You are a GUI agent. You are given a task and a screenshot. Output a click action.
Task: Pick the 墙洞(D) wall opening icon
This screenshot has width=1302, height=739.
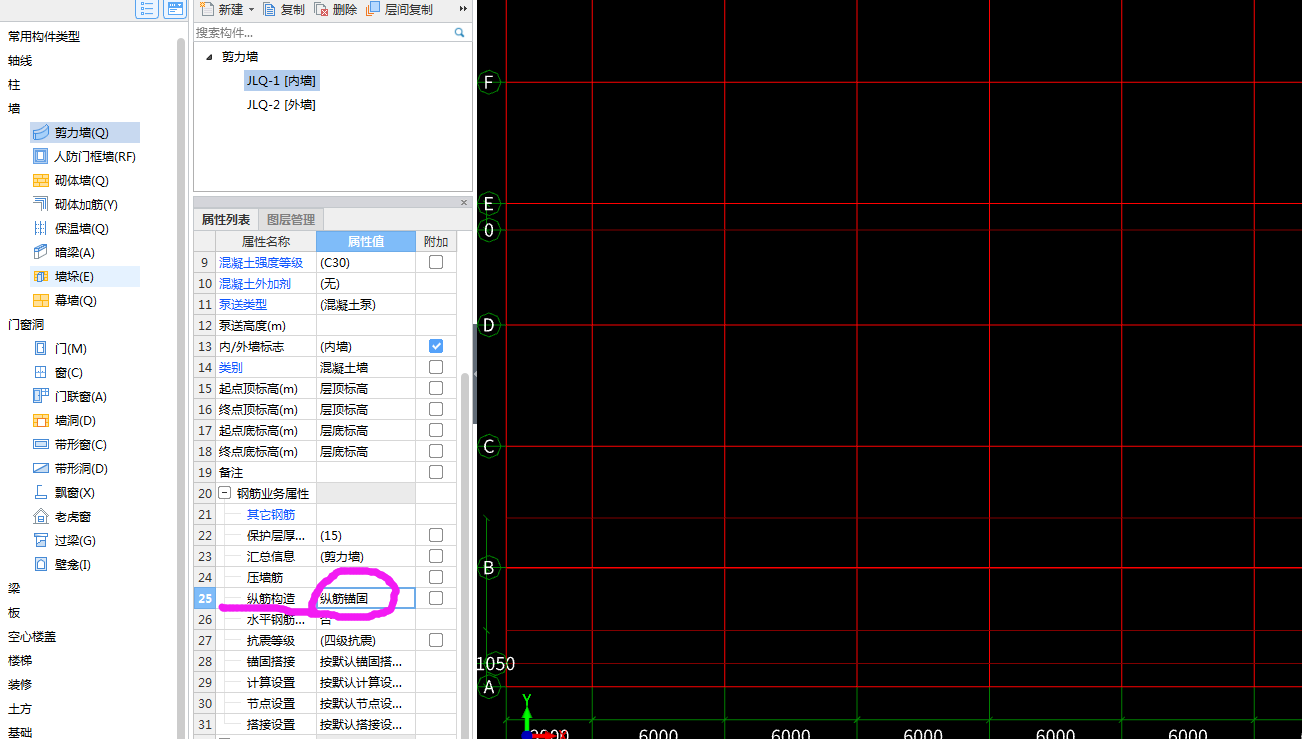point(41,420)
